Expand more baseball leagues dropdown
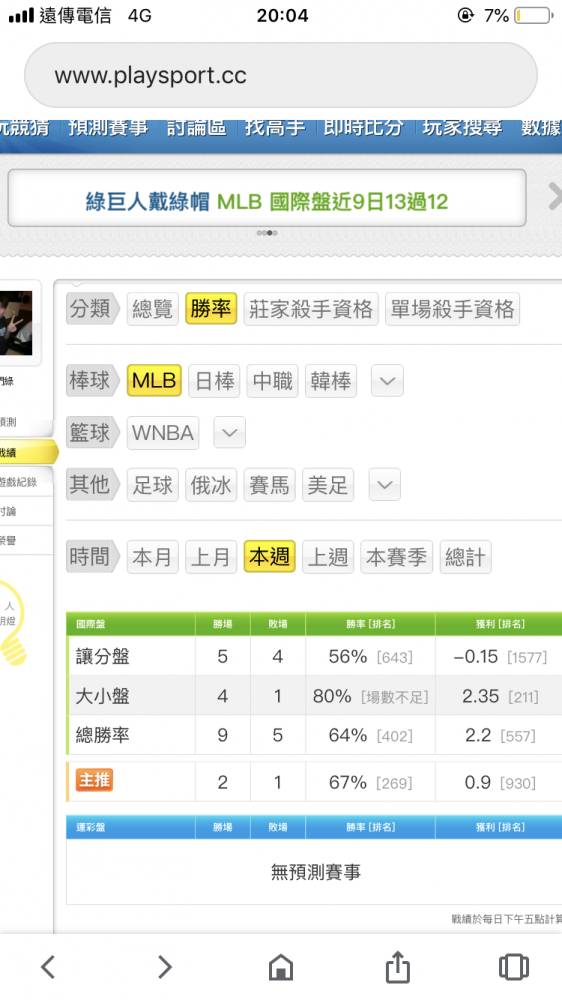 387,381
